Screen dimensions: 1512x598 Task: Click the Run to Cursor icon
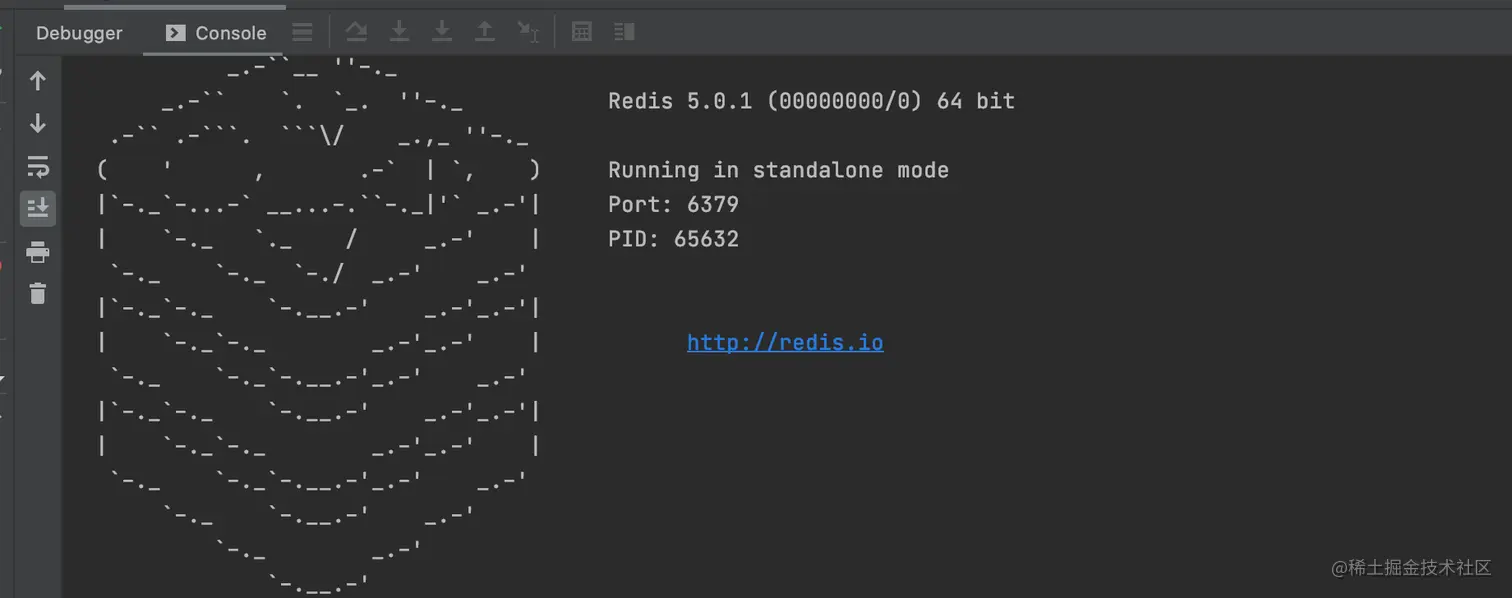coord(528,33)
